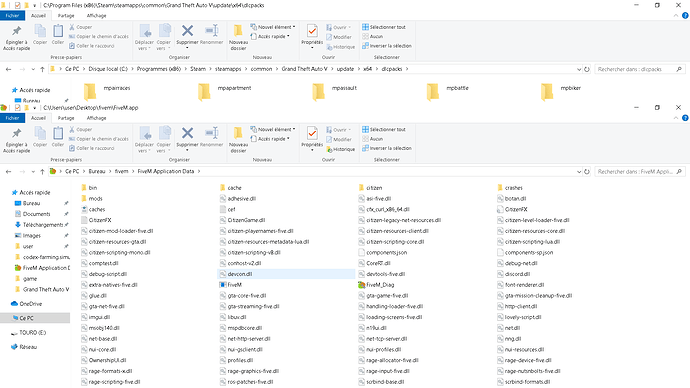690x388 pixels.
Task: Click Grand Theft Auto V breadcrumb in dlcpacks
Action: pos(305,69)
